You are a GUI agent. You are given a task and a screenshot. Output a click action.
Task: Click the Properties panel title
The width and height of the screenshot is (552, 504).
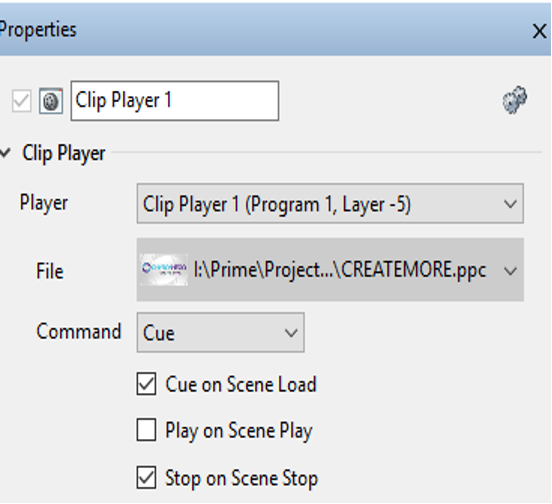[x=38, y=30]
